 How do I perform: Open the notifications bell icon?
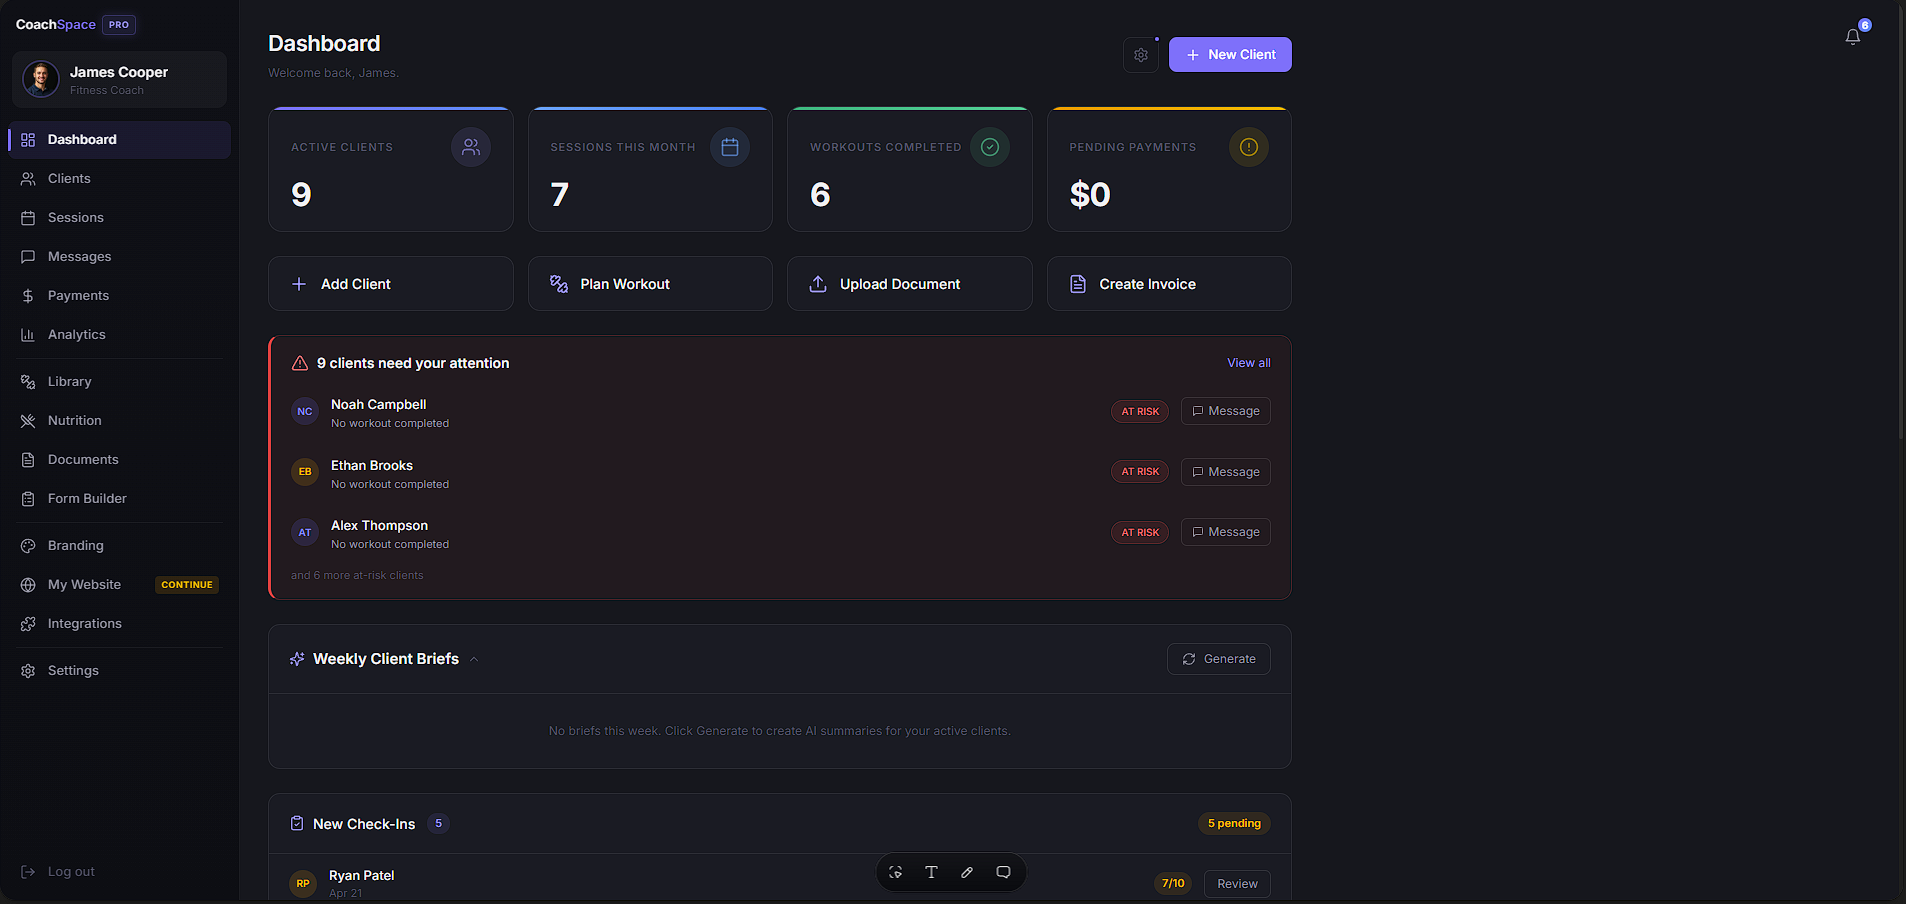[x=1853, y=37]
